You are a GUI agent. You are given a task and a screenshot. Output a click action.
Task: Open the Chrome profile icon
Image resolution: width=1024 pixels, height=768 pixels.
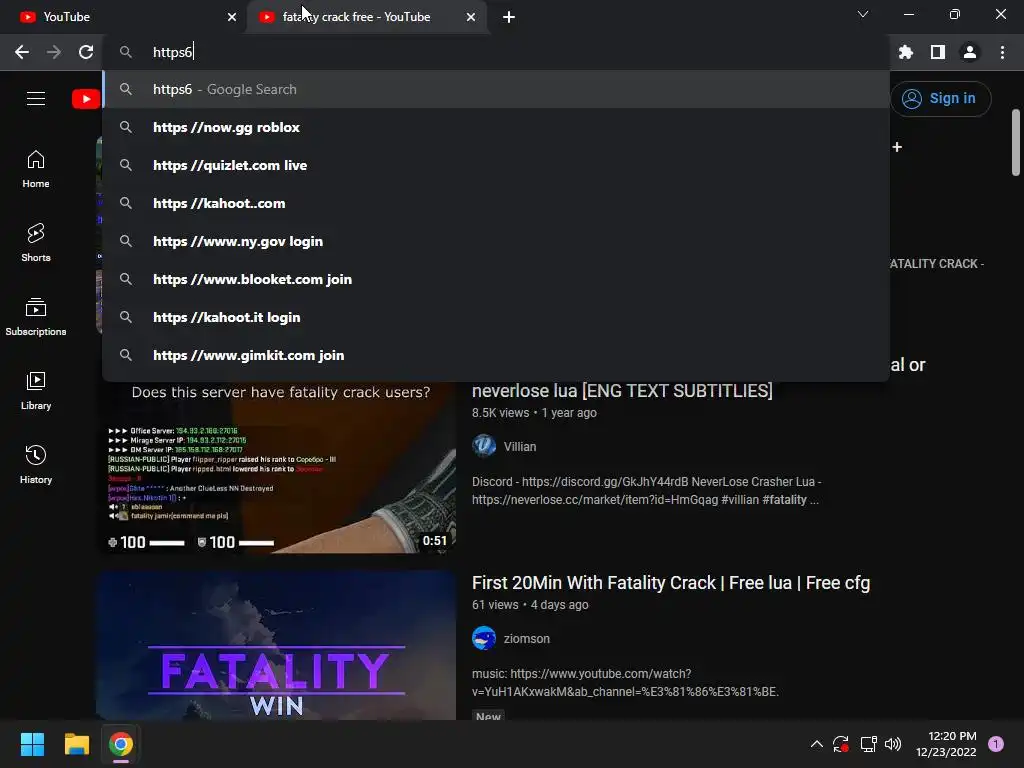pos(970,52)
